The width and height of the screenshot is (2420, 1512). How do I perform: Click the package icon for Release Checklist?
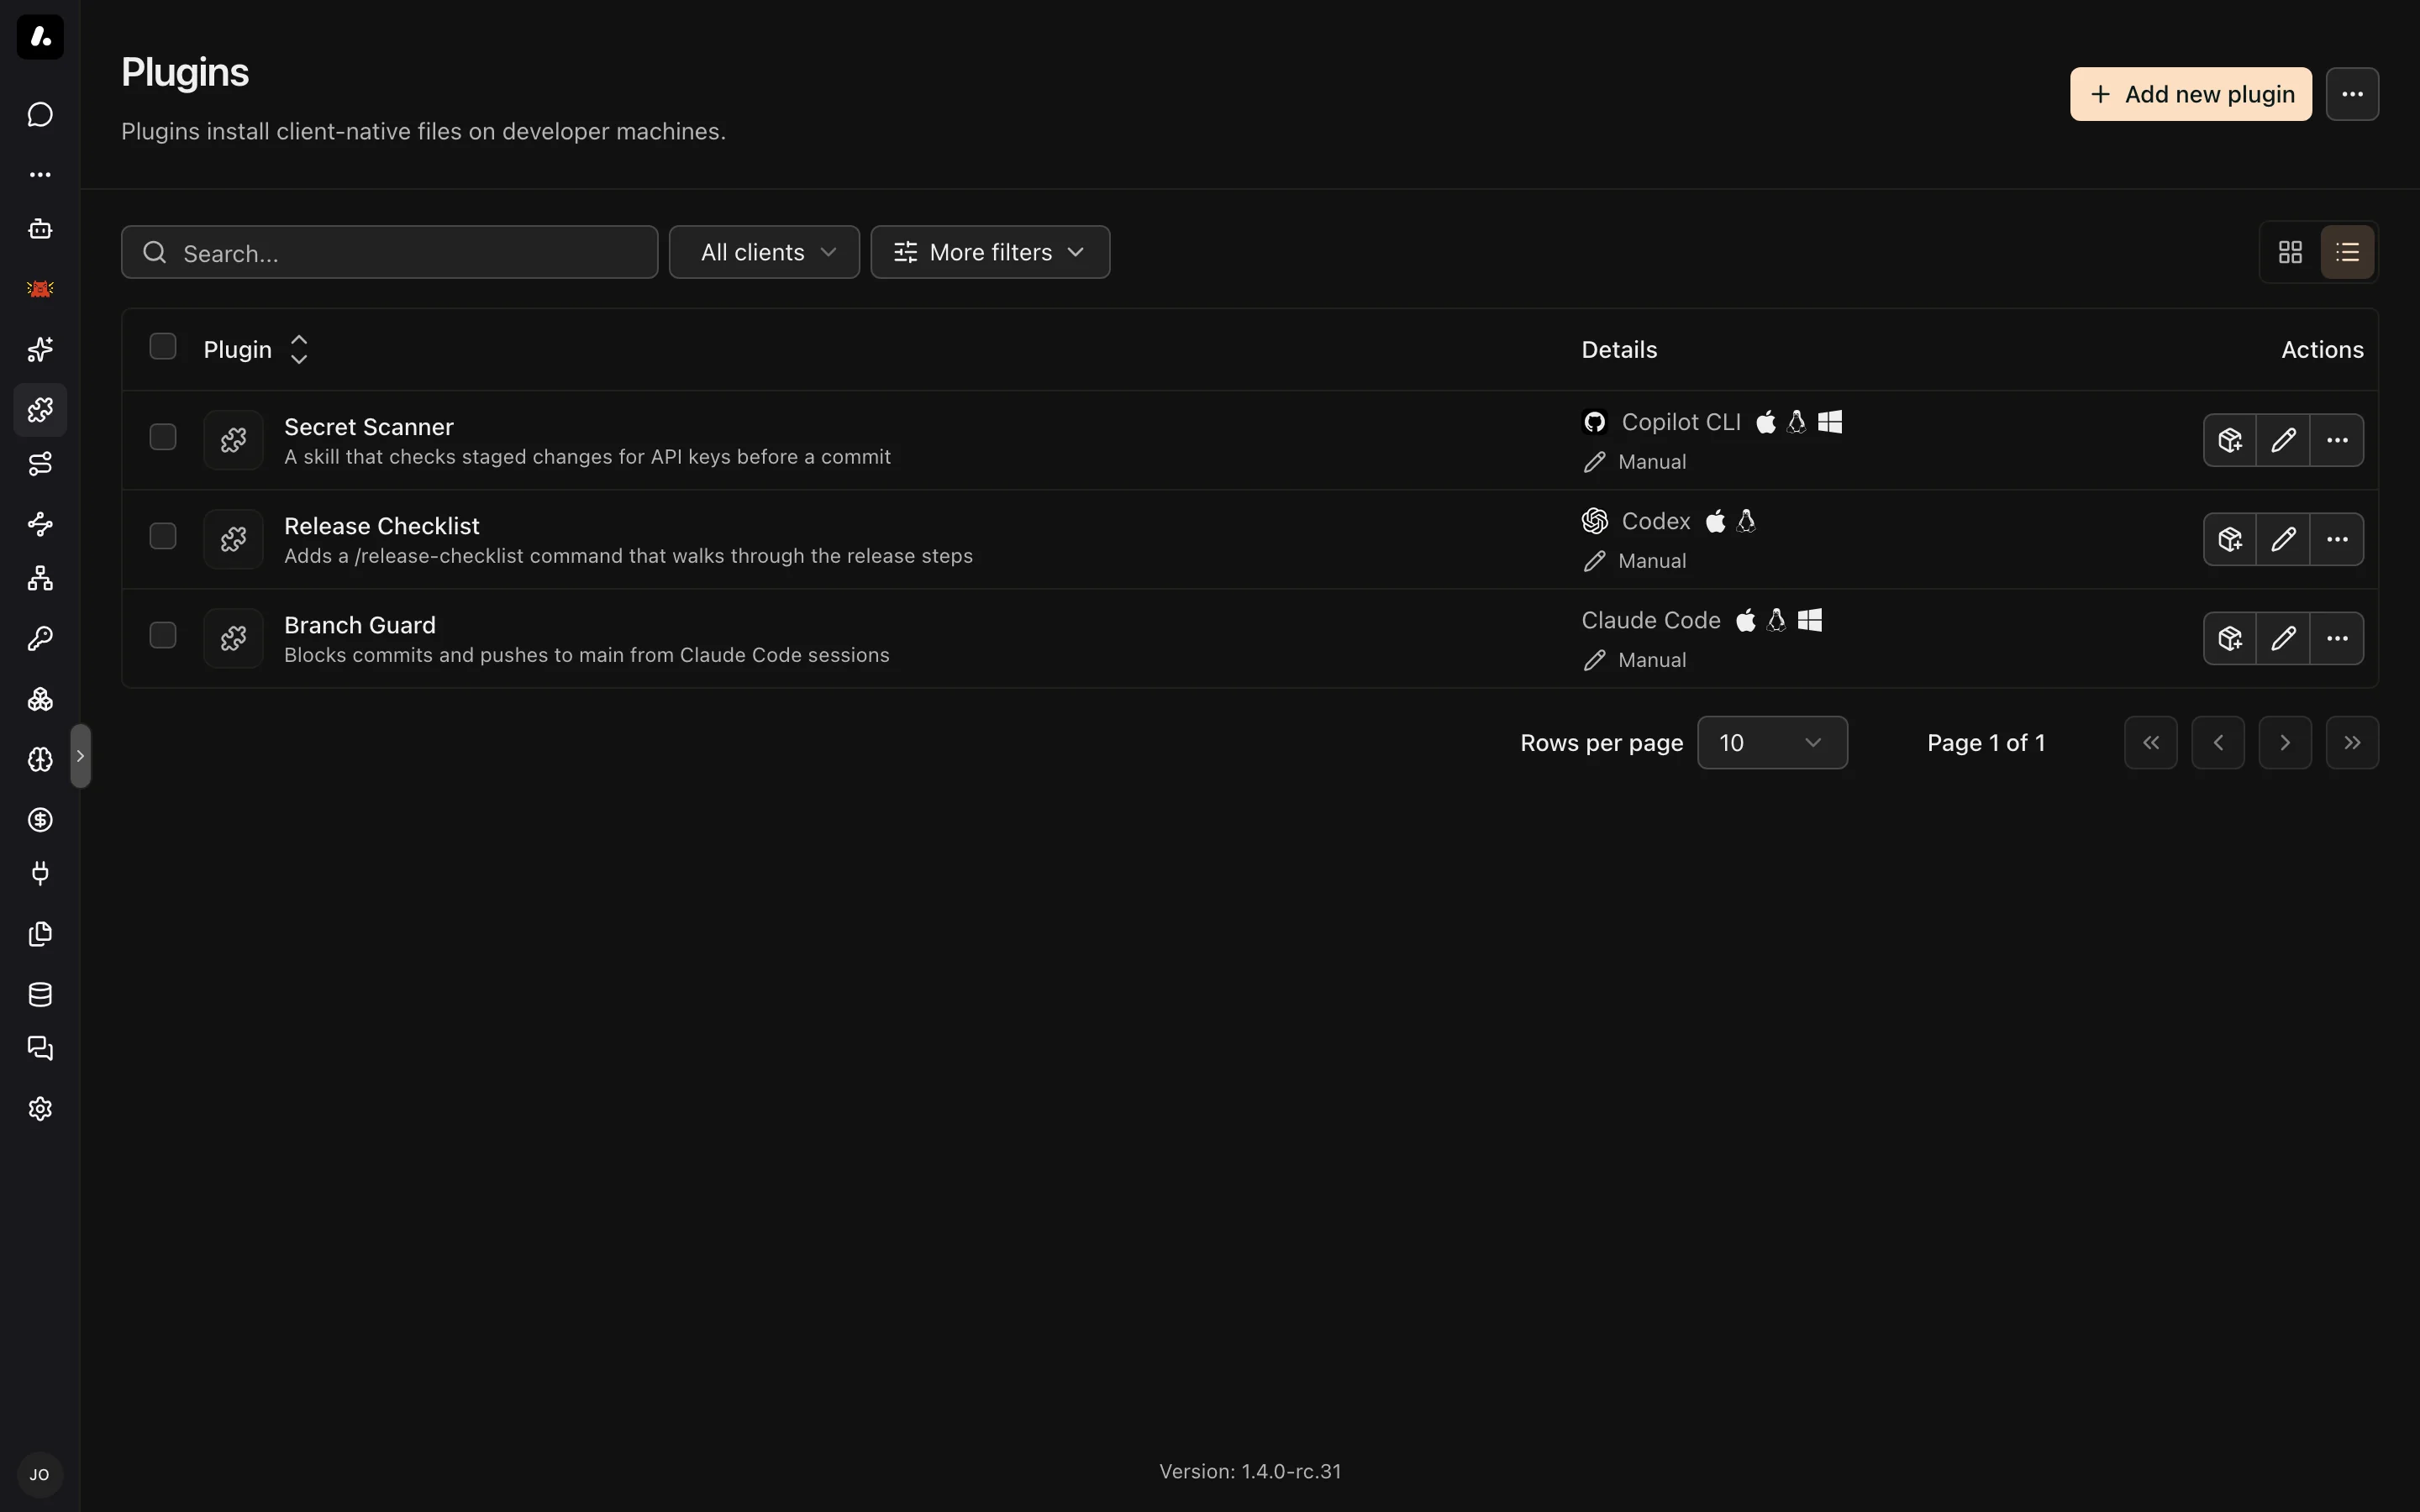tap(2230, 539)
